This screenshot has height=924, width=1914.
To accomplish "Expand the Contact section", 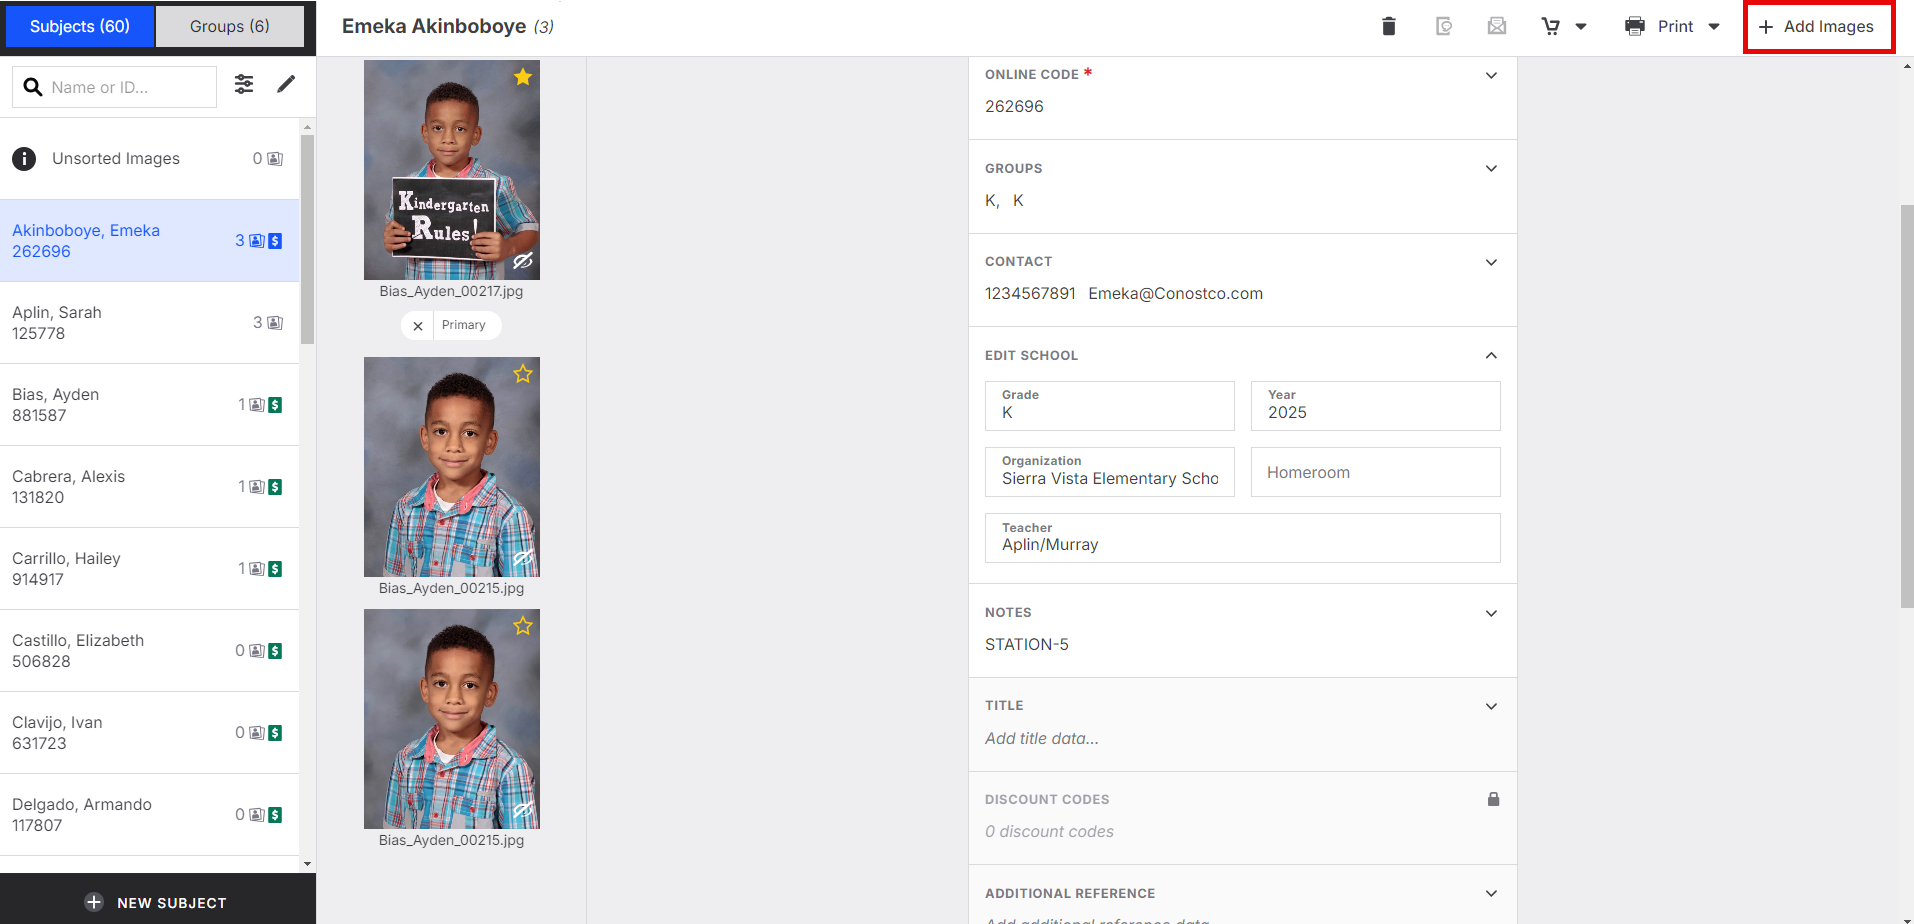I will click(1491, 262).
